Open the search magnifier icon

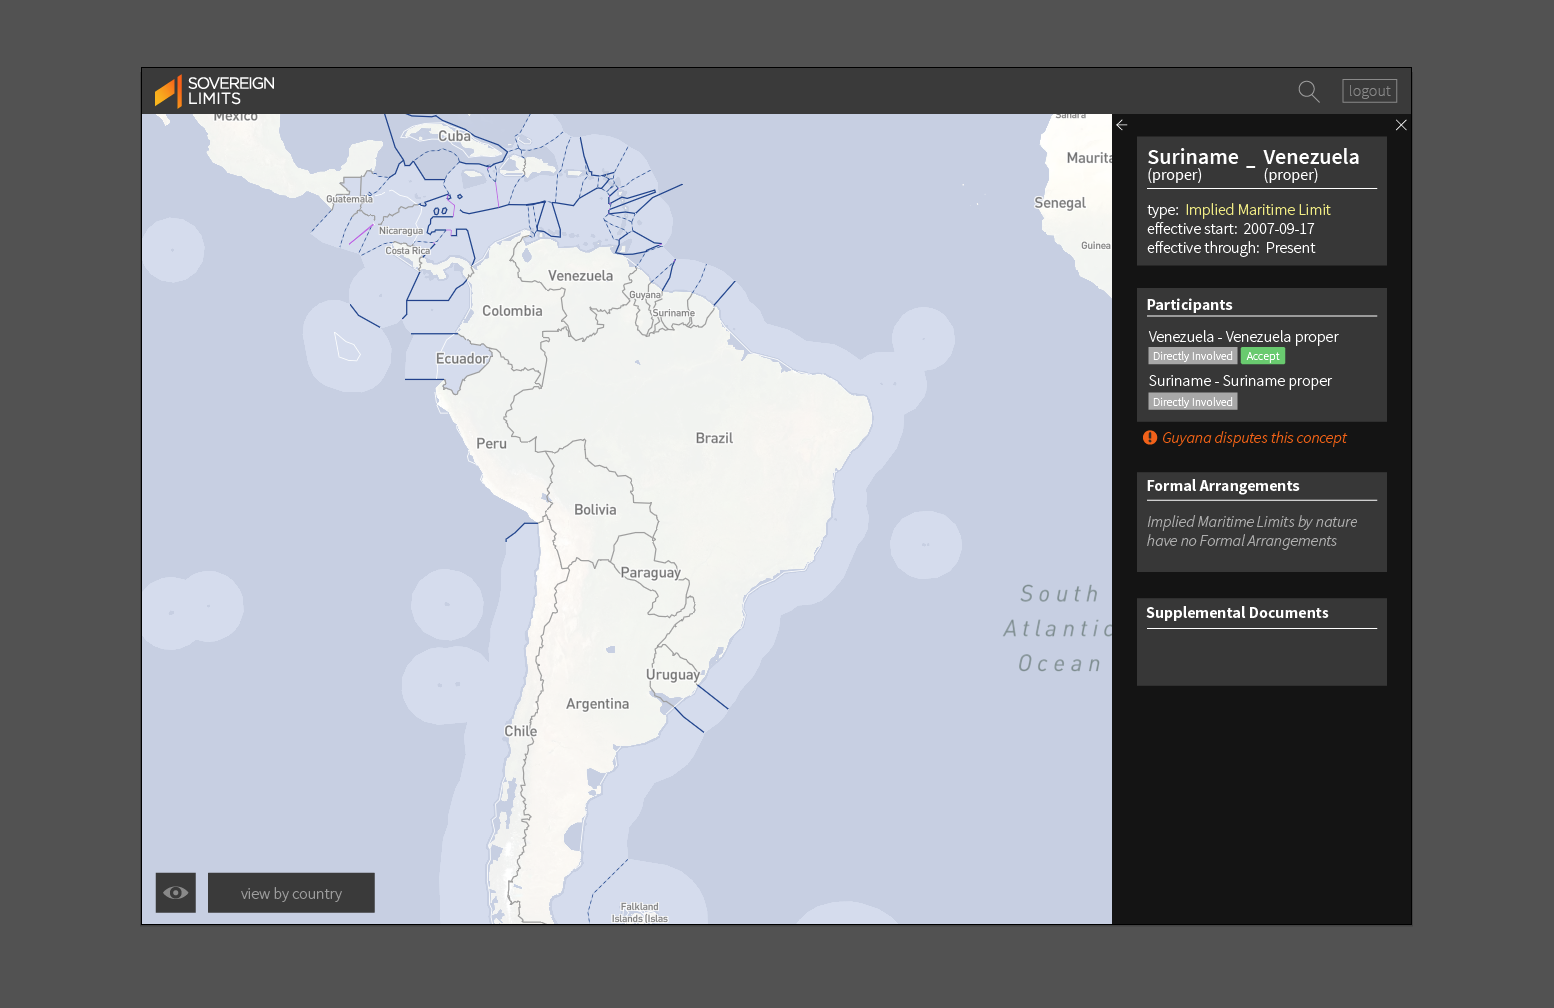pos(1308,91)
